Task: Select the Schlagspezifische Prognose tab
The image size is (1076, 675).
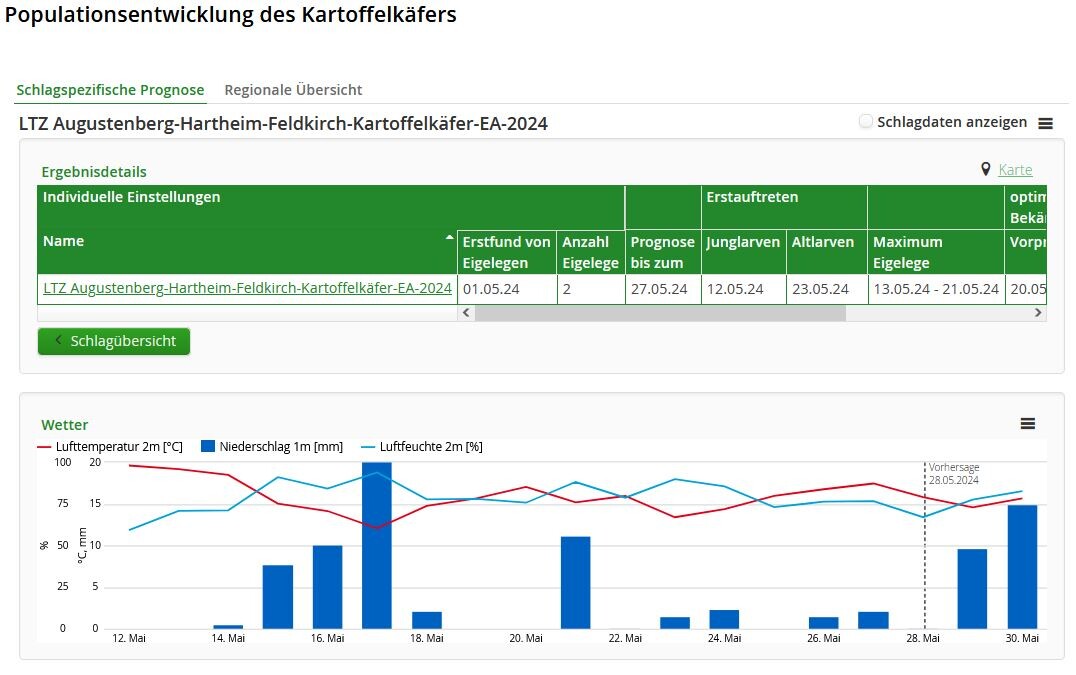Action: [x=110, y=90]
